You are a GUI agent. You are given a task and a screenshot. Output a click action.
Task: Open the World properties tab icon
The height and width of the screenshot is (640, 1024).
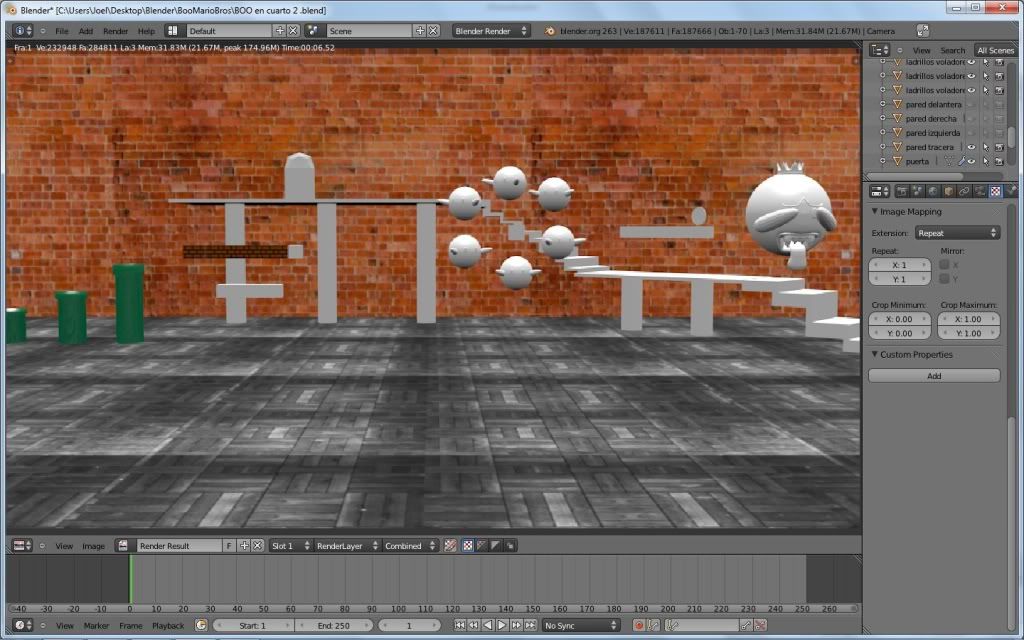pyautogui.click(x=933, y=191)
